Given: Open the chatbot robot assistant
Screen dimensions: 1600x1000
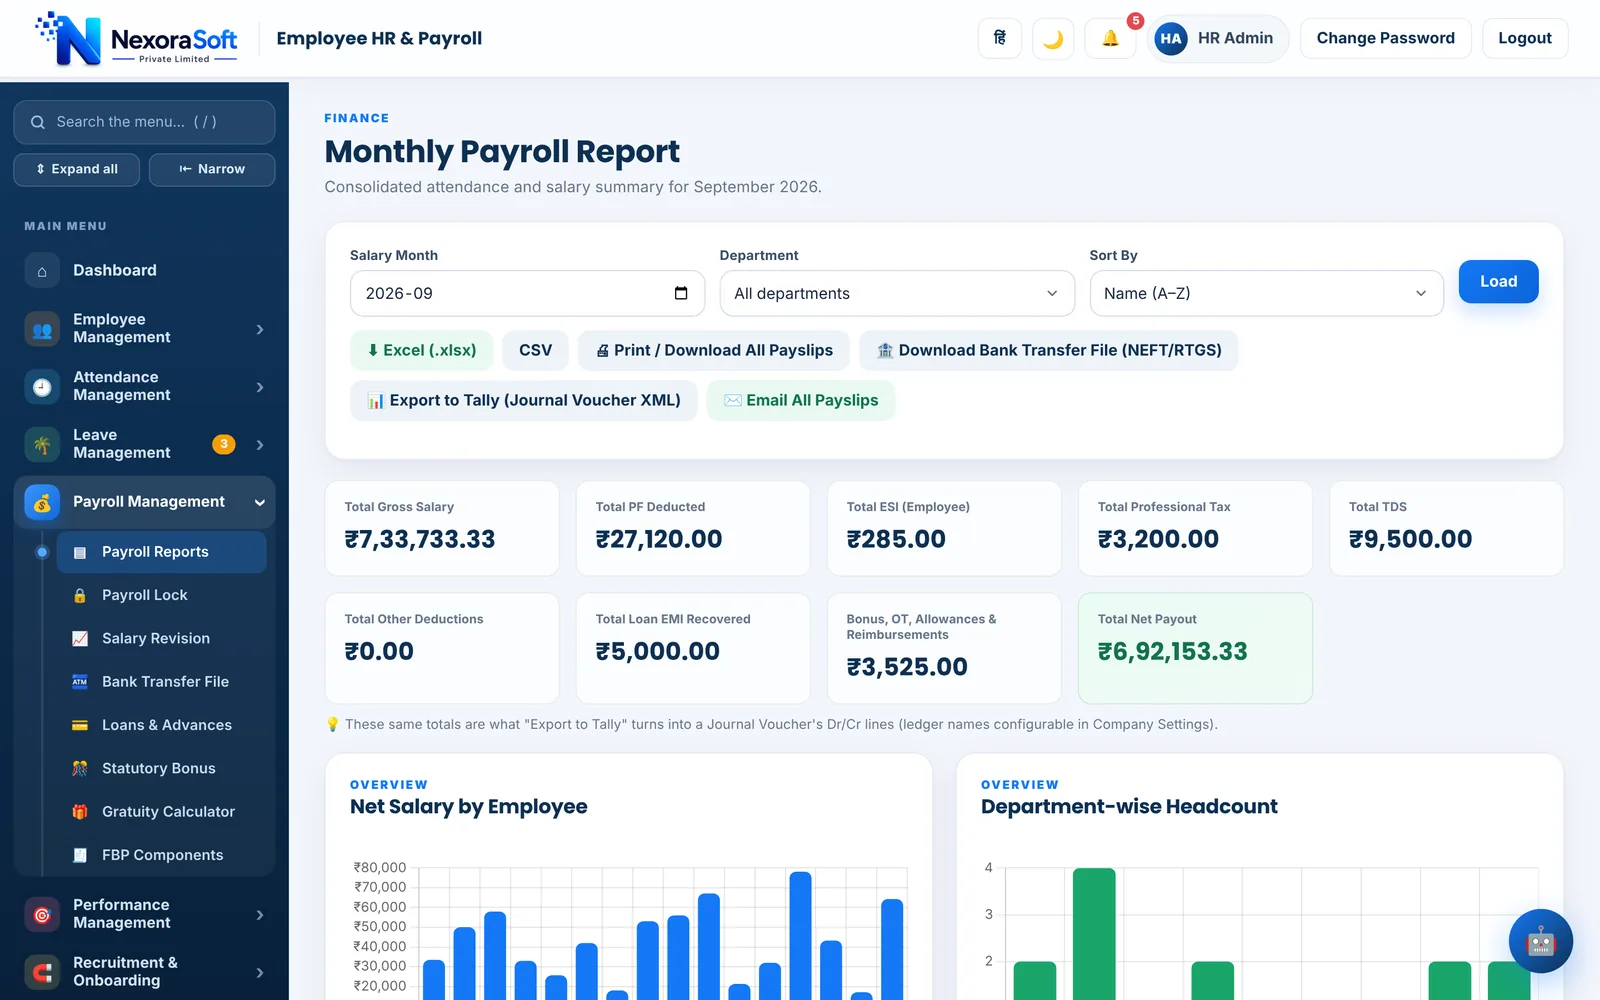Looking at the screenshot, I should click(1540, 941).
